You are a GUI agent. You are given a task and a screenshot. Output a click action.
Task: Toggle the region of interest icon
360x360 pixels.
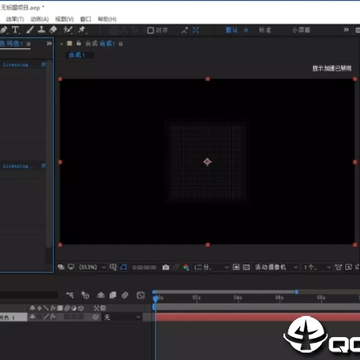click(236, 267)
